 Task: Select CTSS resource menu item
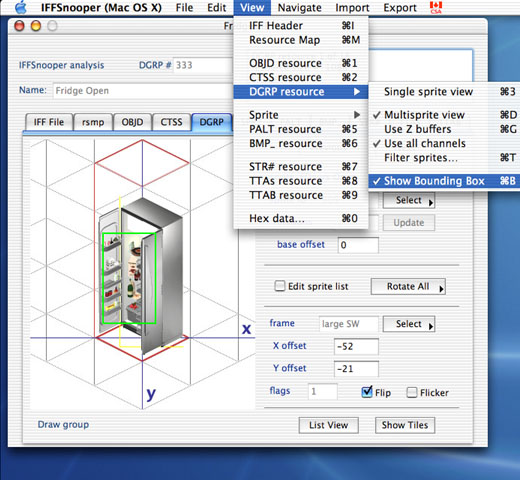point(301,77)
